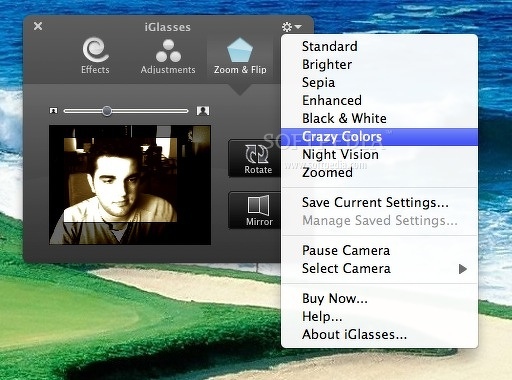
Task: Click Save Current Settings...
Action: [379, 203]
